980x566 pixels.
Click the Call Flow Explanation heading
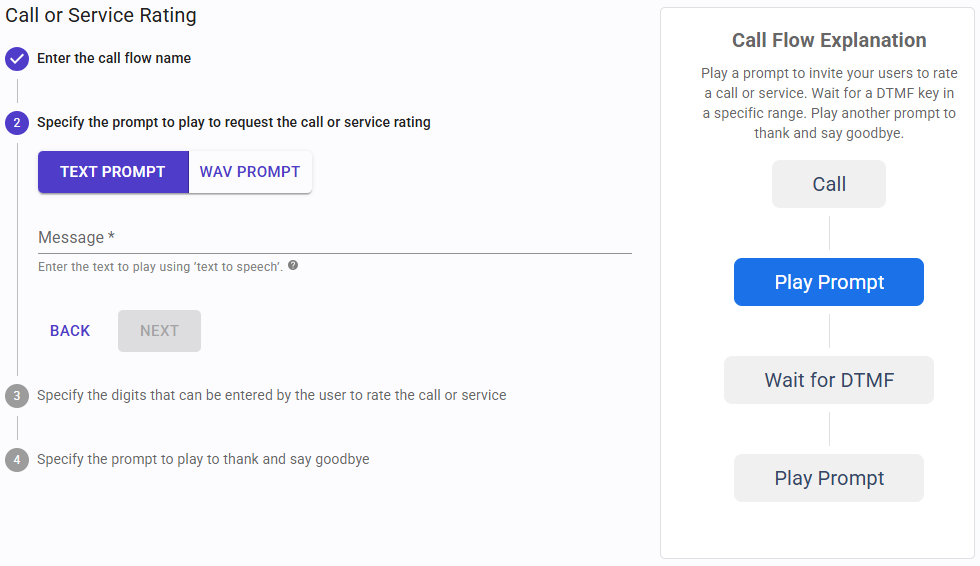tap(829, 41)
